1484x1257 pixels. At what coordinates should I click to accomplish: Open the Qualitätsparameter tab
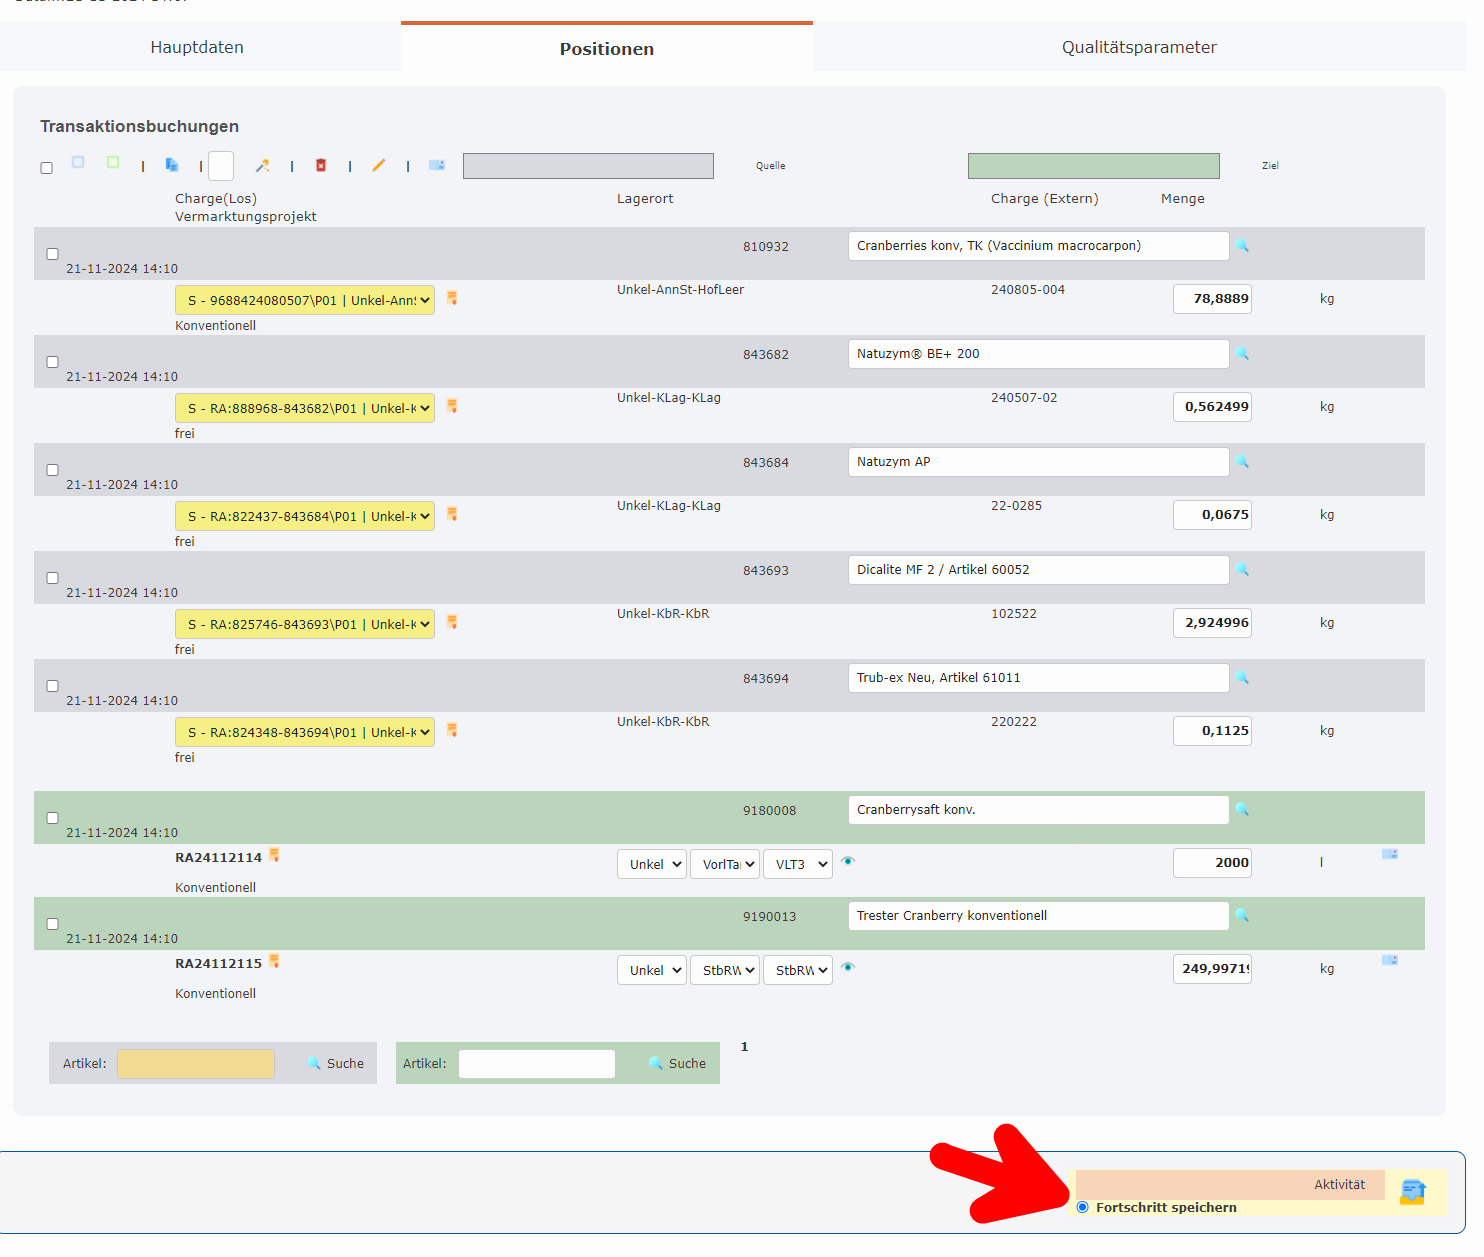(x=1138, y=47)
